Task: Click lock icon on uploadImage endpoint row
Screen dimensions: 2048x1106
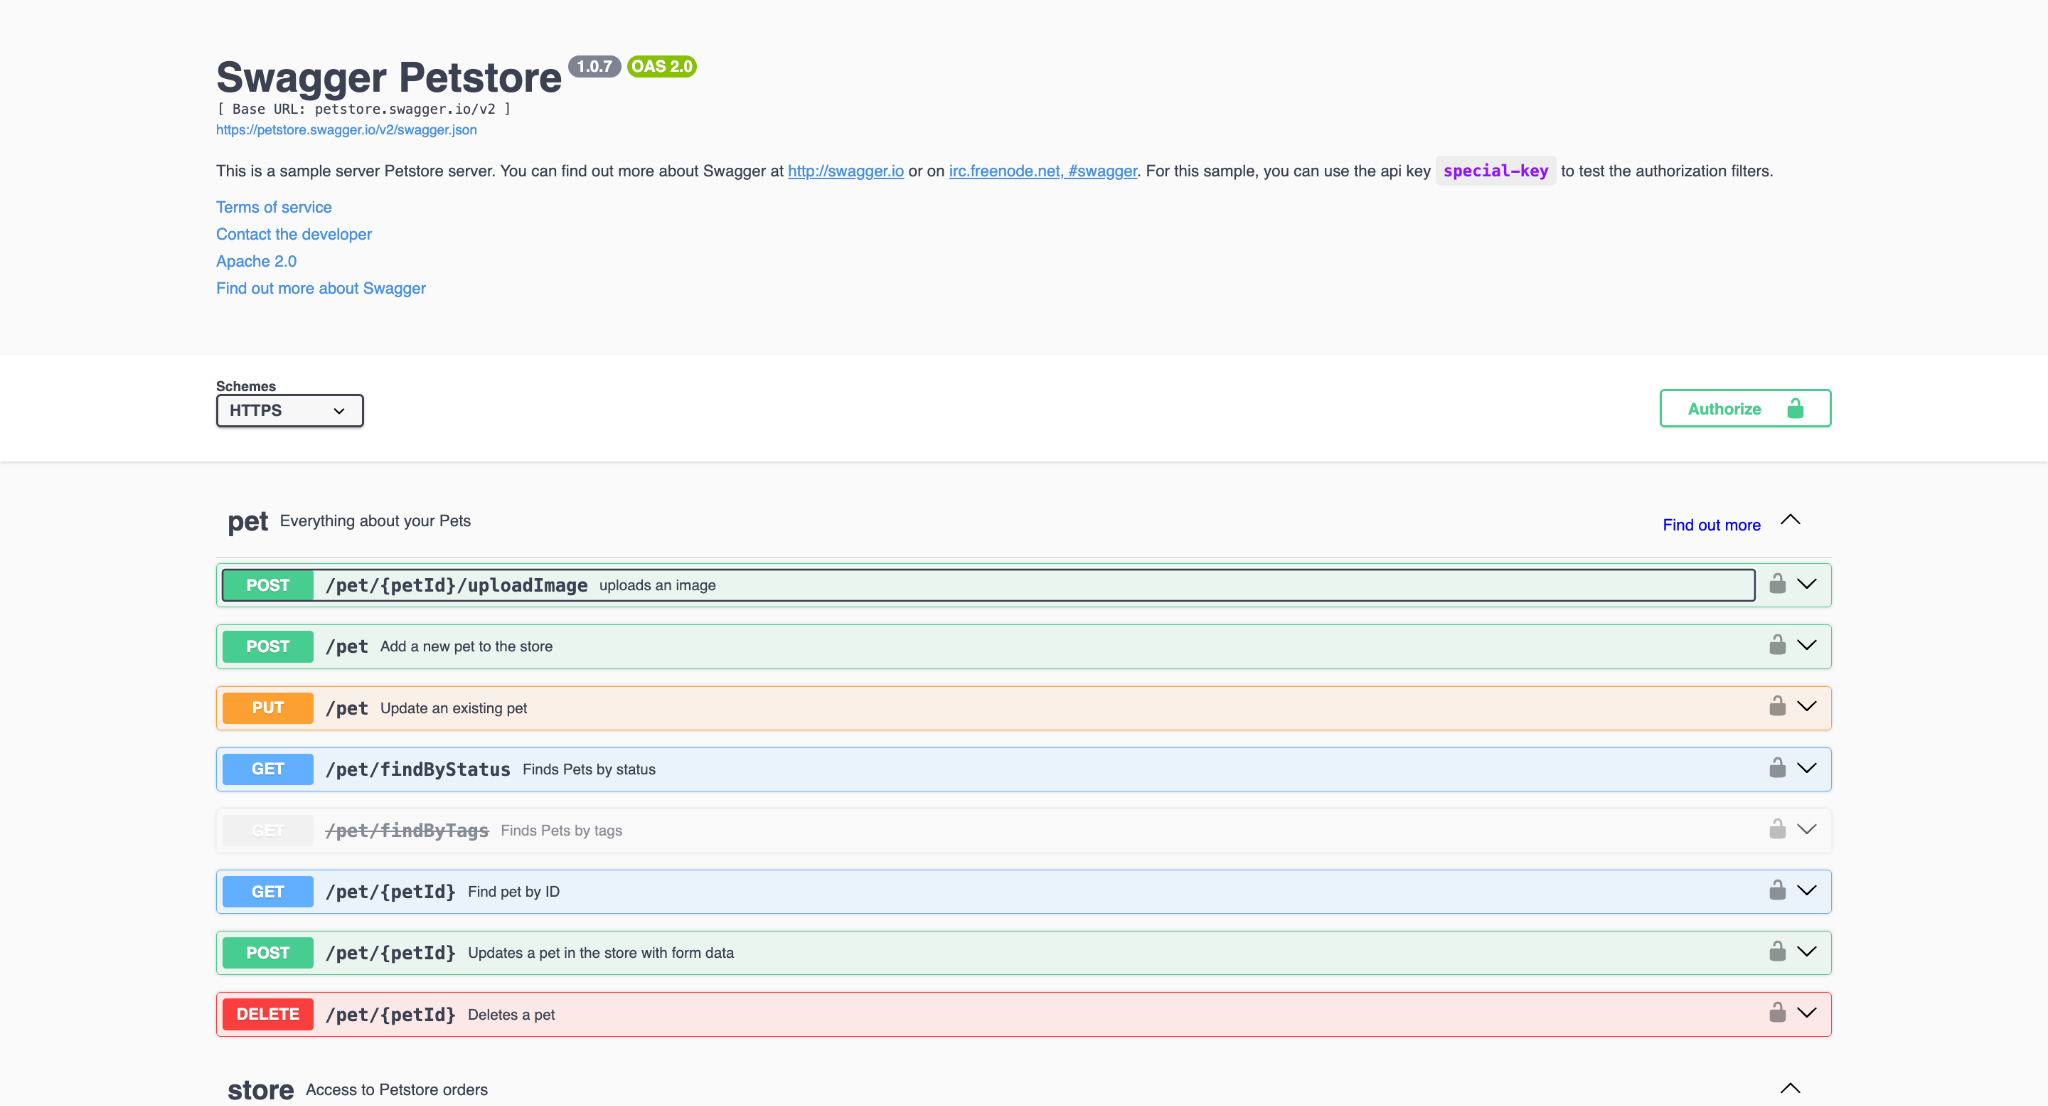Action: point(1777,584)
